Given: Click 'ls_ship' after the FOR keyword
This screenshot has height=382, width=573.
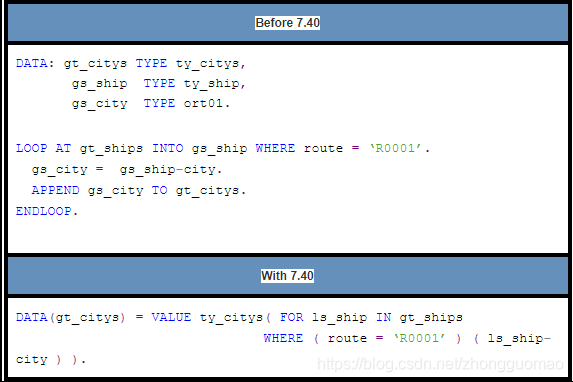Looking at the screenshot, I should 339,317.
